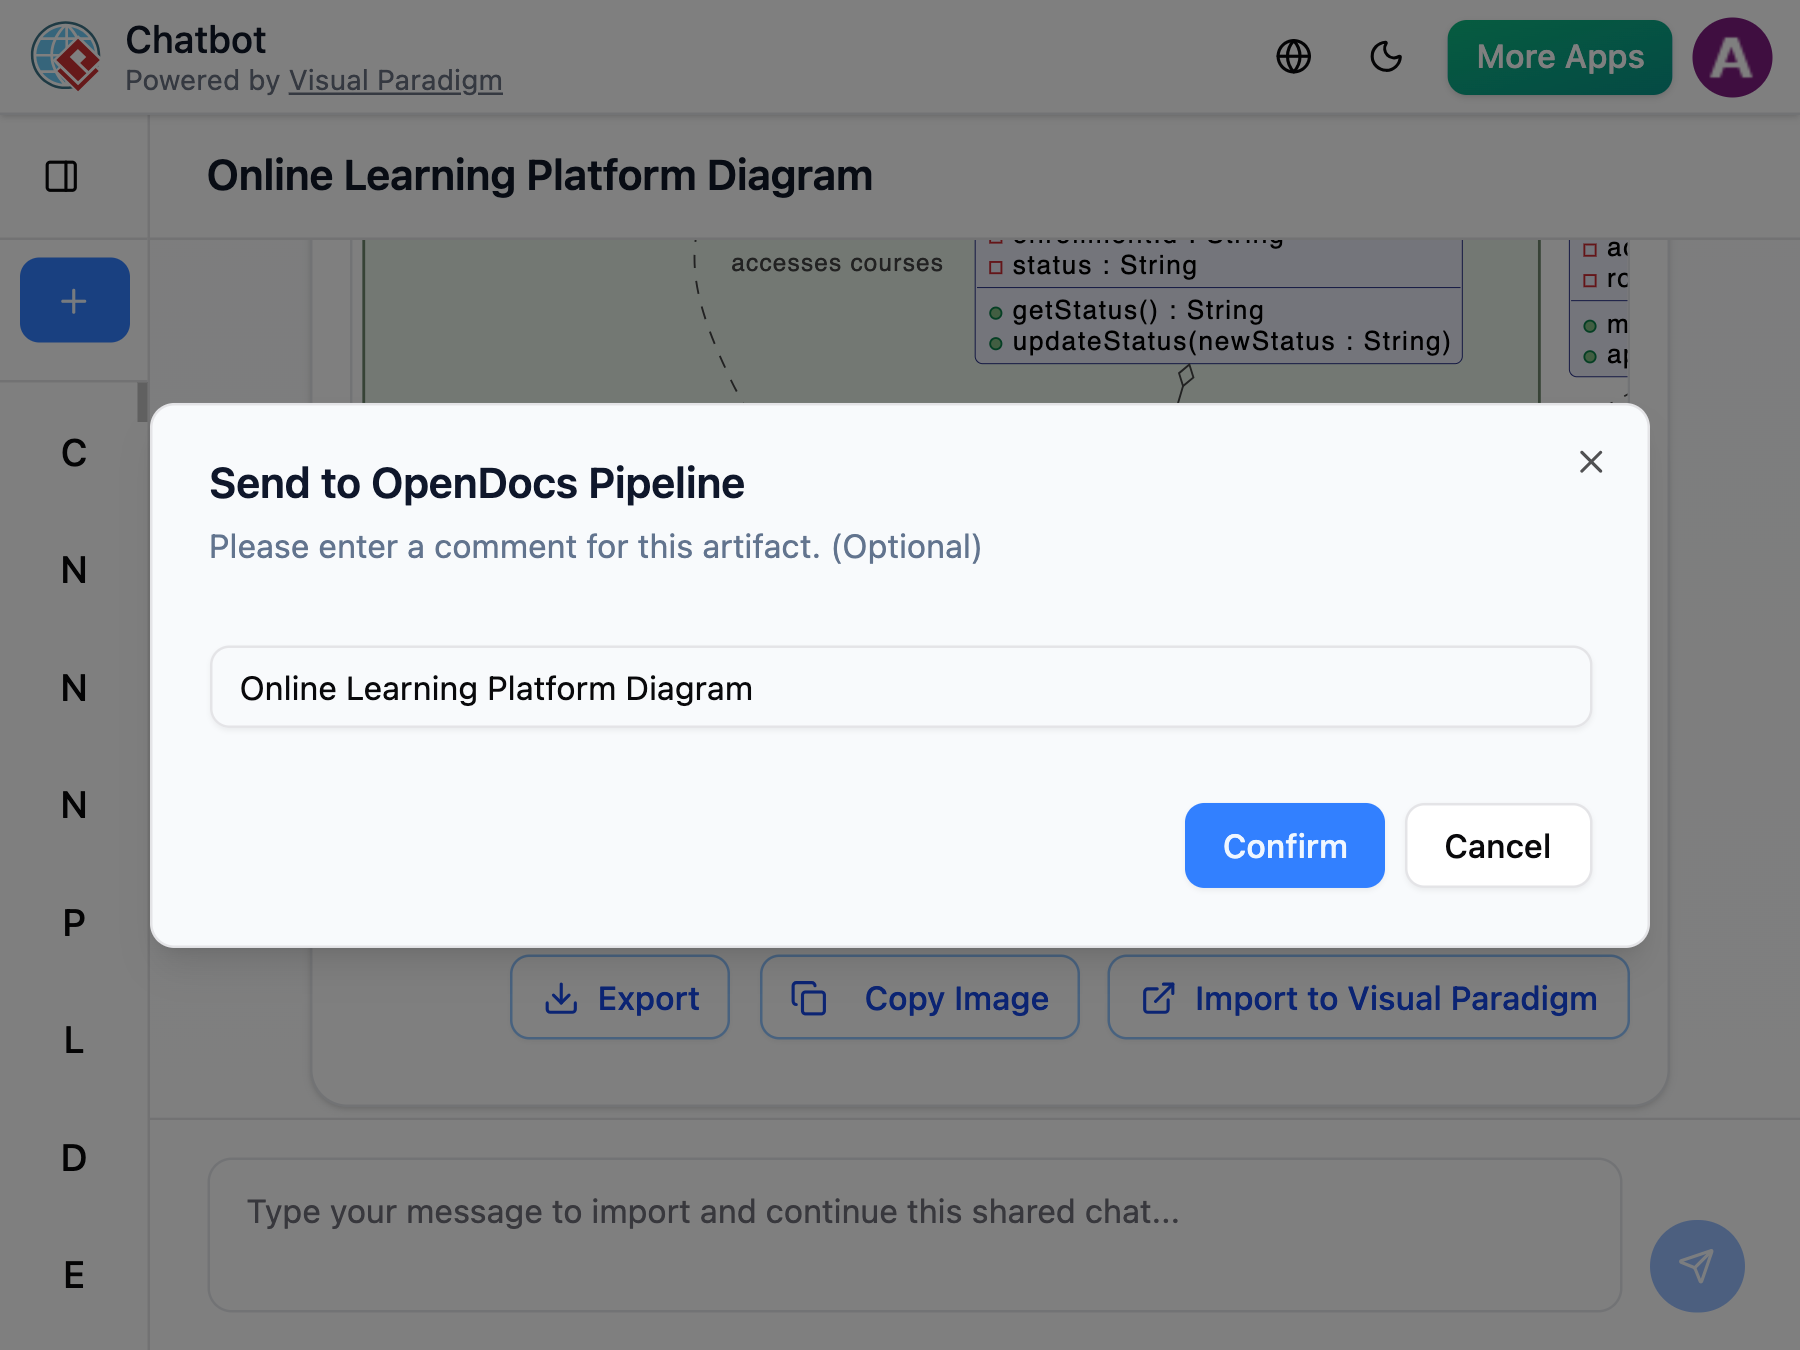Click Import to Visual Paradigm

click(x=1368, y=997)
